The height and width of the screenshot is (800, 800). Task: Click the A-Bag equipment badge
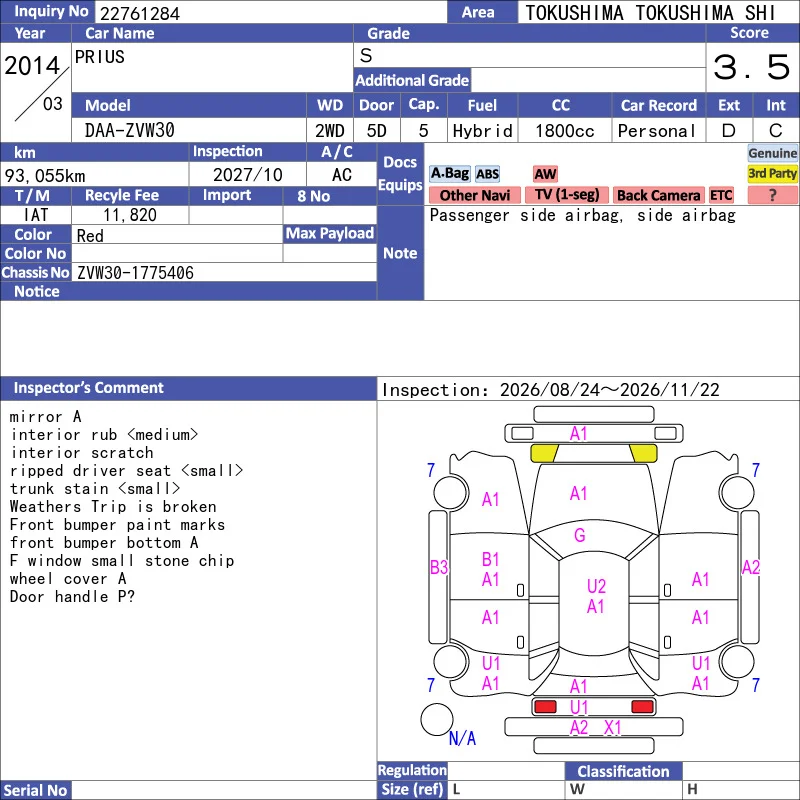tap(449, 174)
